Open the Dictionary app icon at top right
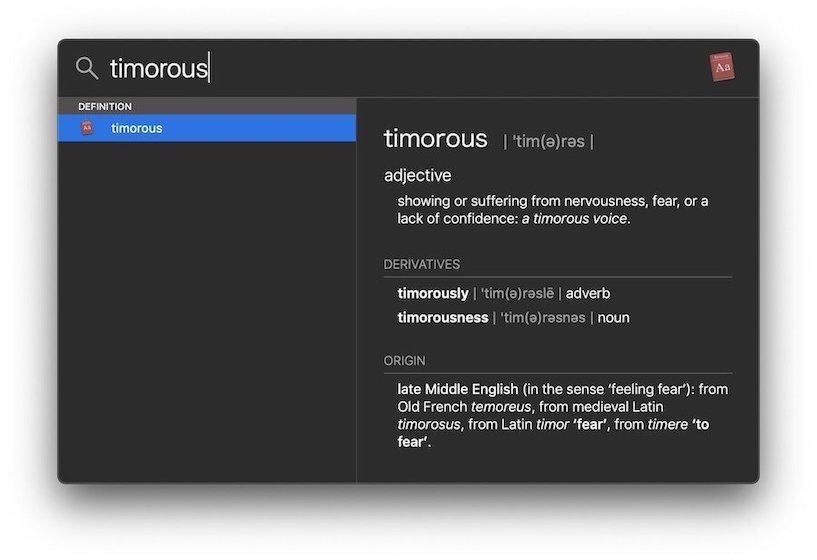 722,67
